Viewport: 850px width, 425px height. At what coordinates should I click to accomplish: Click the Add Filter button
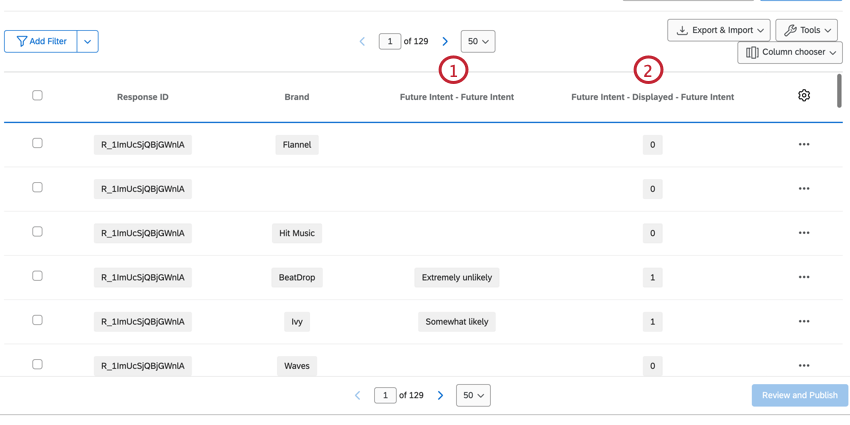coord(41,41)
